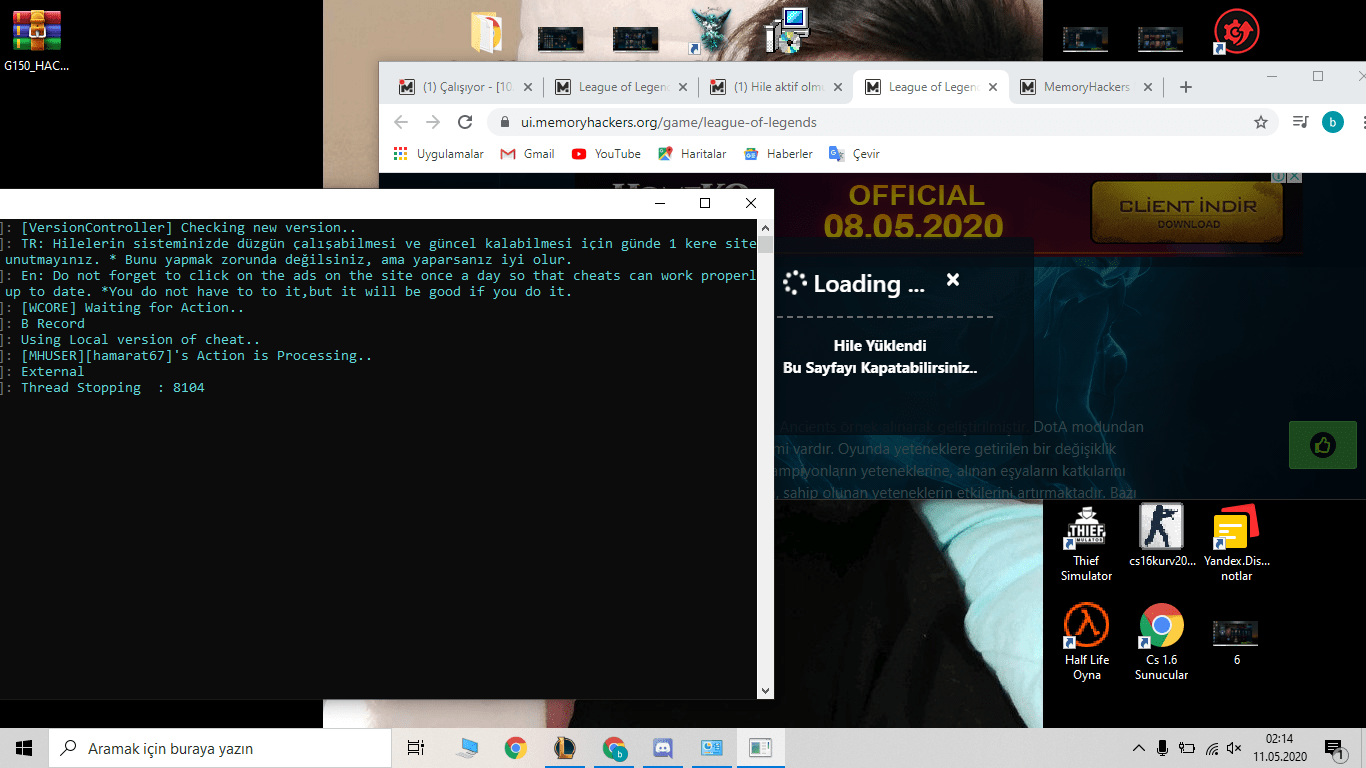View site information via the padlock icon

coord(505,123)
